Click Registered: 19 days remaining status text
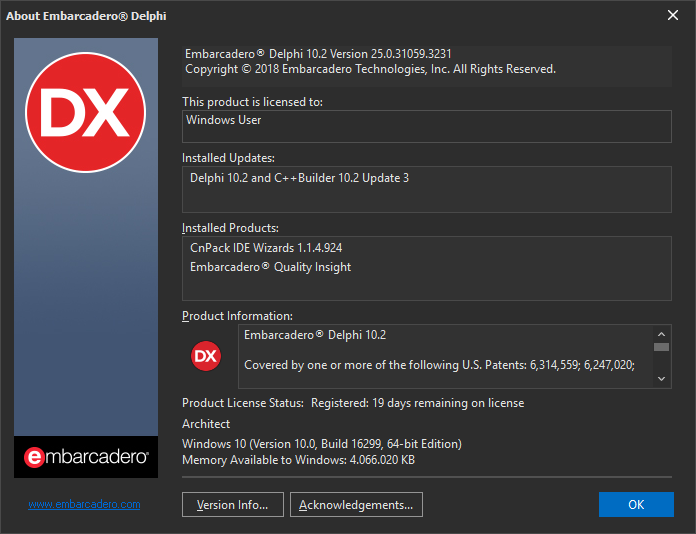Viewport: 696px width, 534px height. (x=417, y=403)
